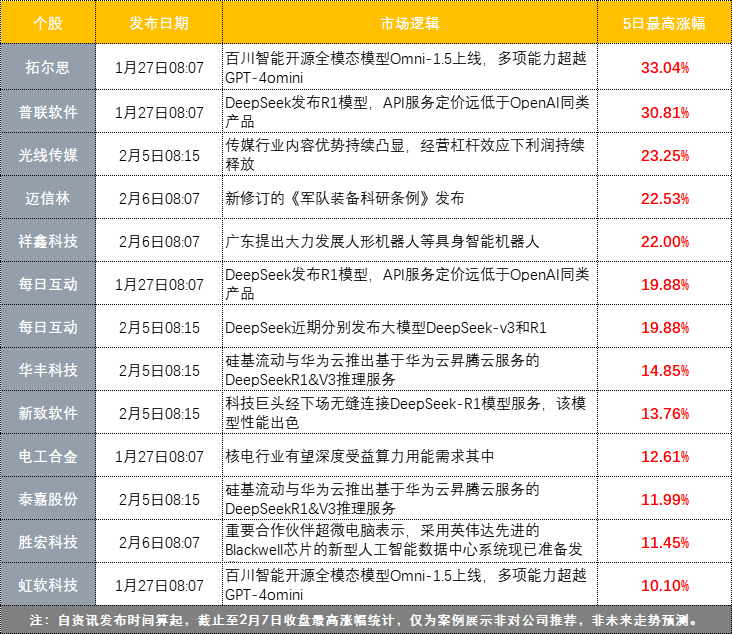Click the 5日最高涨幅 column header
Screen dimensions: 732x634
click(x=664, y=23)
